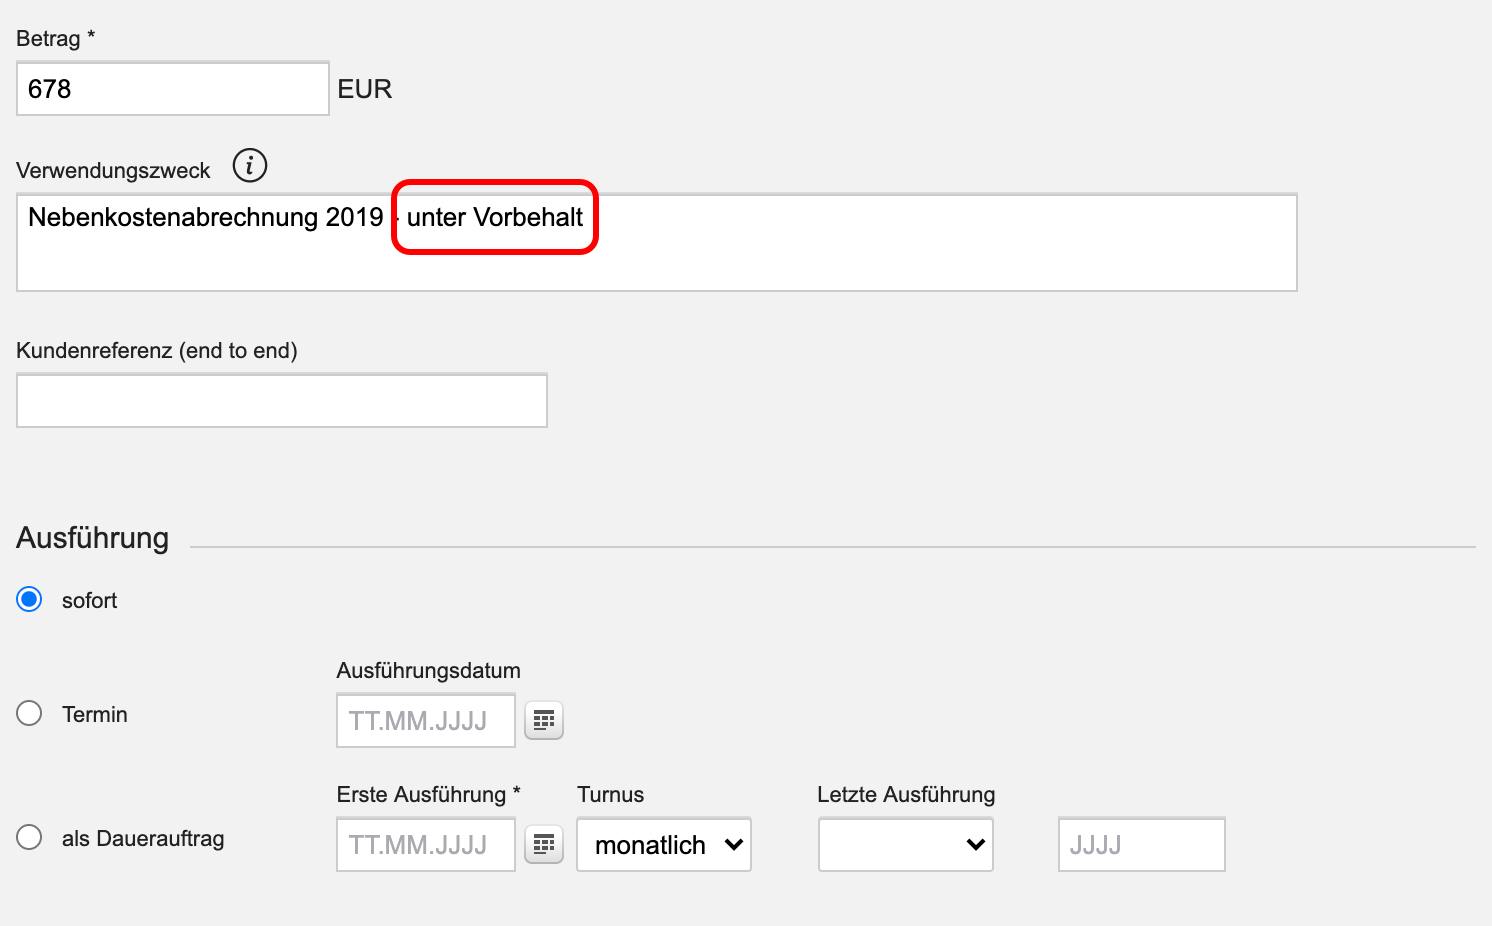Image resolution: width=1492 pixels, height=926 pixels.
Task: Open the Letzte Ausführung month dropdown
Action: 906,845
